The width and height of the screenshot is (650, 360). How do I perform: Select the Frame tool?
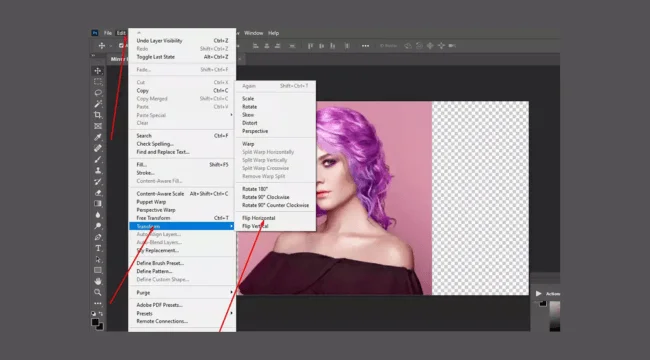point(98,126)
